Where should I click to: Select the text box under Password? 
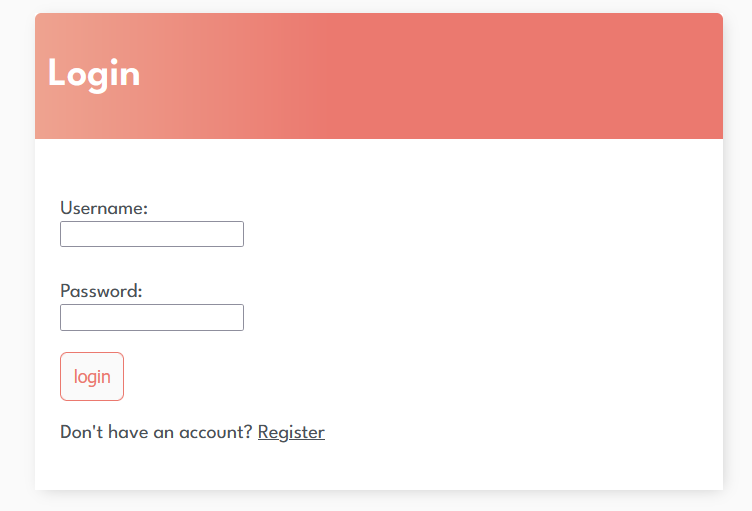click(x=152, y=318)
